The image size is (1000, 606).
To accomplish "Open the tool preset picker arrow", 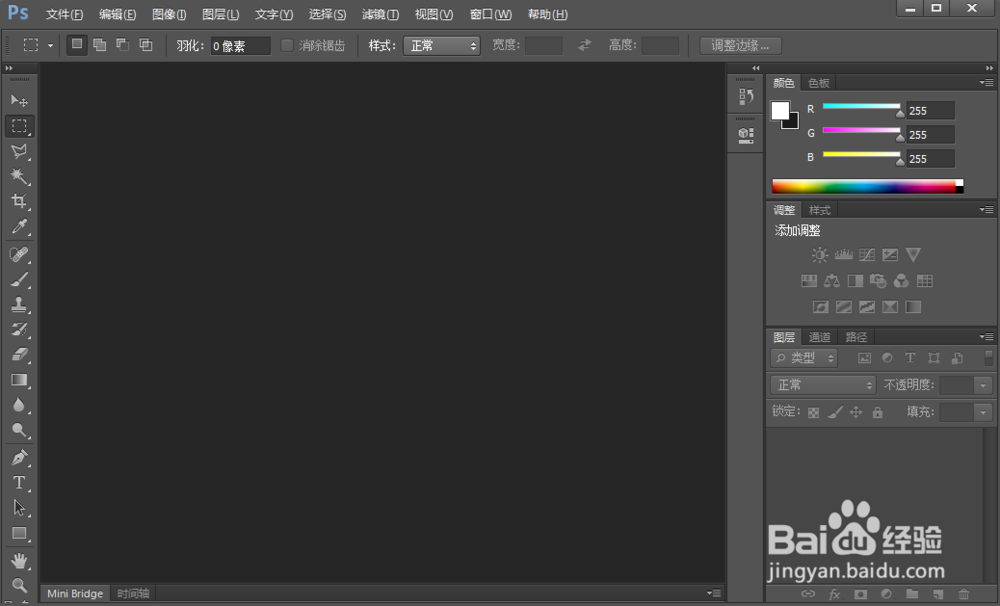I will pyautogui.click(x=50, y=45).
